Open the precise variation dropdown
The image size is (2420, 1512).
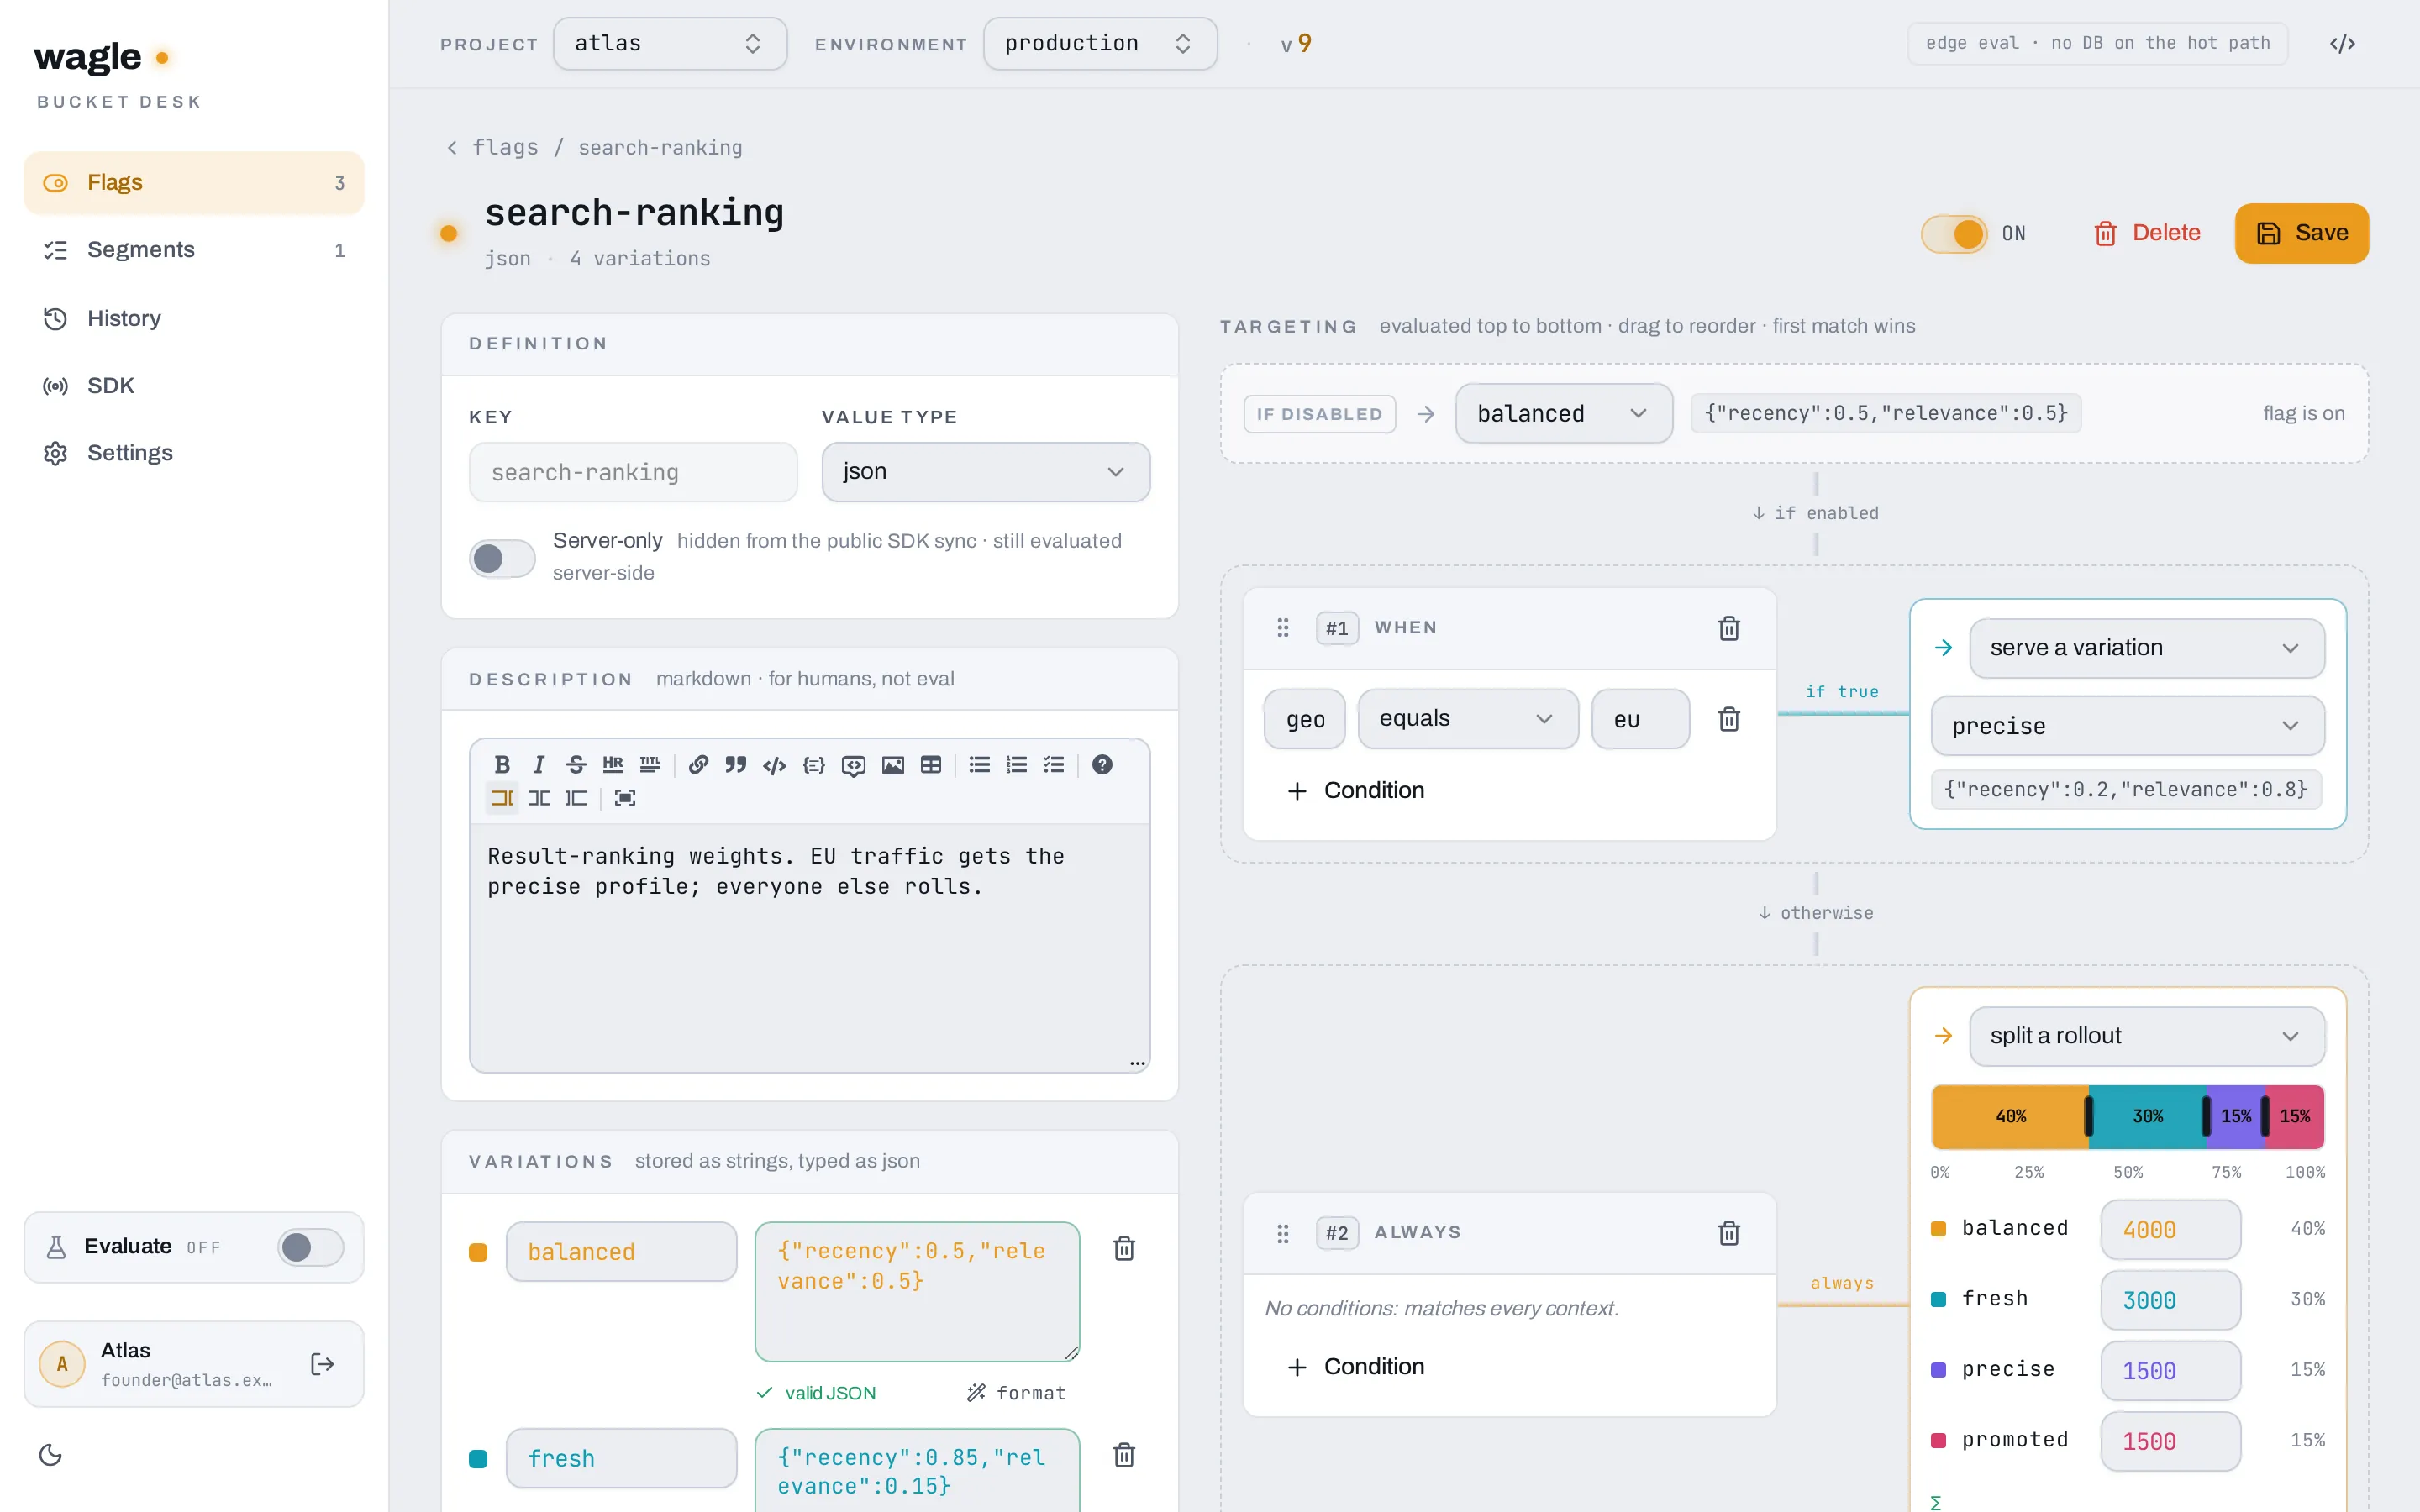tap(2127, 726)
